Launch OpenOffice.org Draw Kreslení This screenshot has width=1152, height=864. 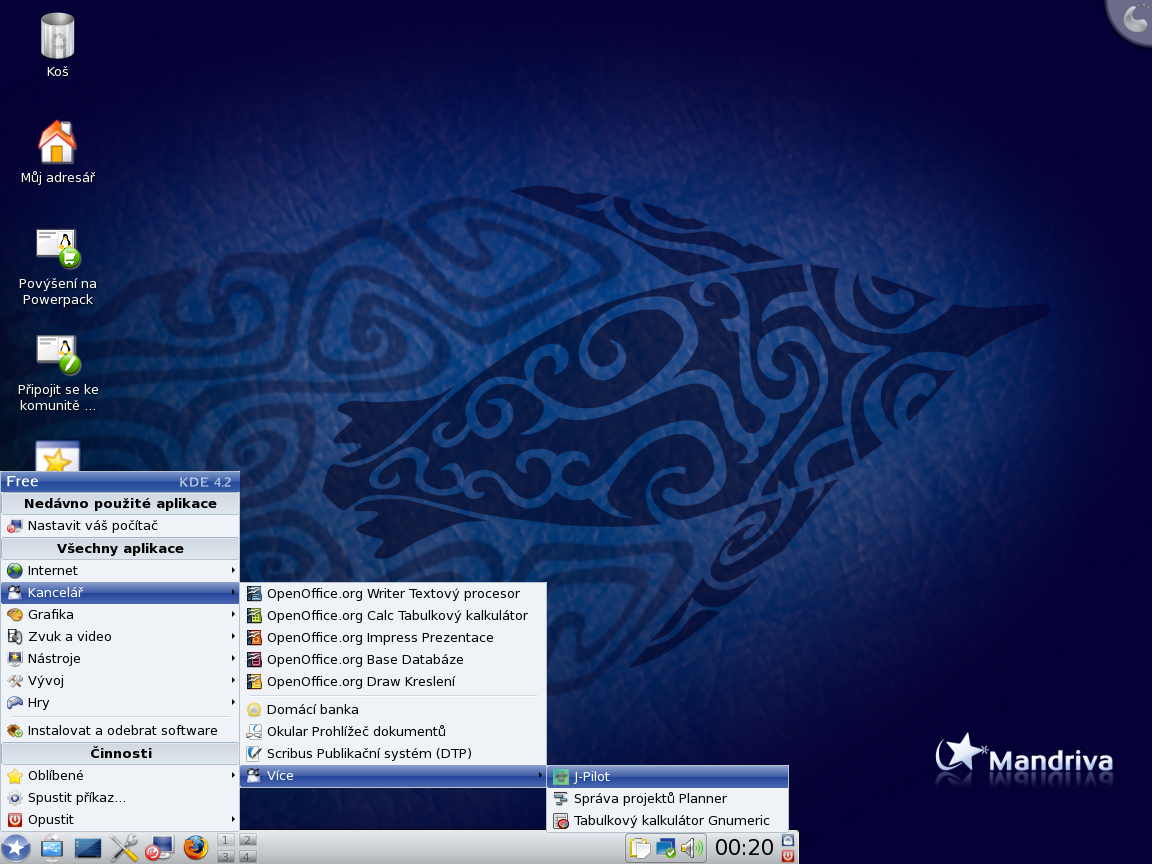click(394, 681)
